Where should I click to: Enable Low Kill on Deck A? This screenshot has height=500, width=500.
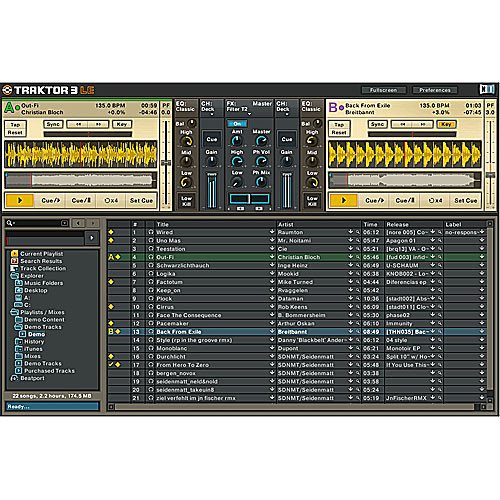[x=186, y=201]
